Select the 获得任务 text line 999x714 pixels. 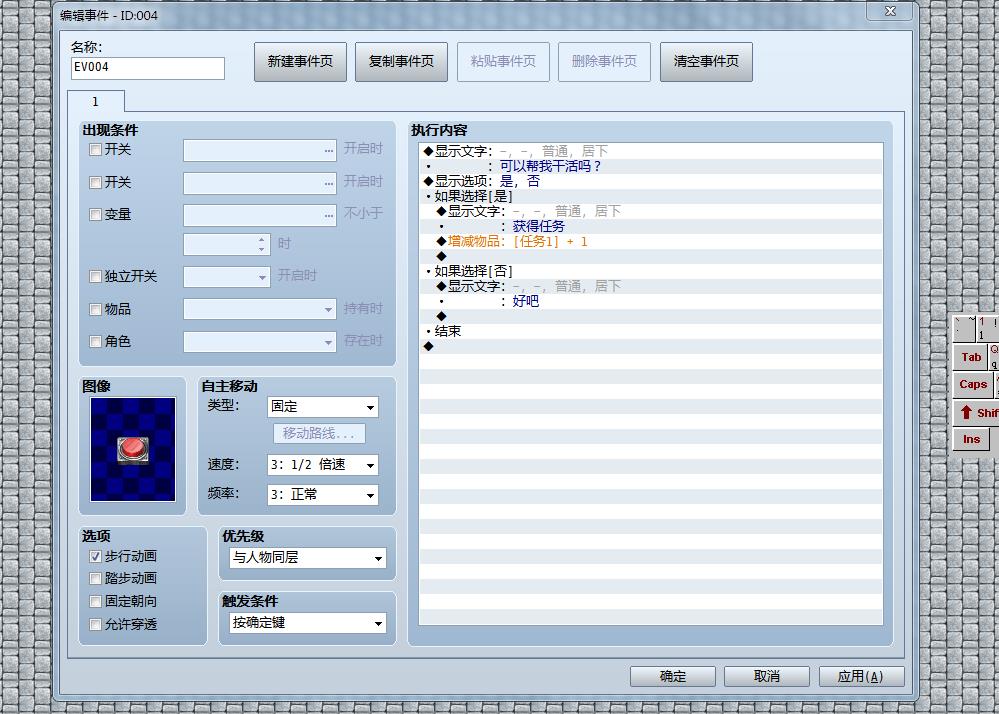tap(651, 226)
